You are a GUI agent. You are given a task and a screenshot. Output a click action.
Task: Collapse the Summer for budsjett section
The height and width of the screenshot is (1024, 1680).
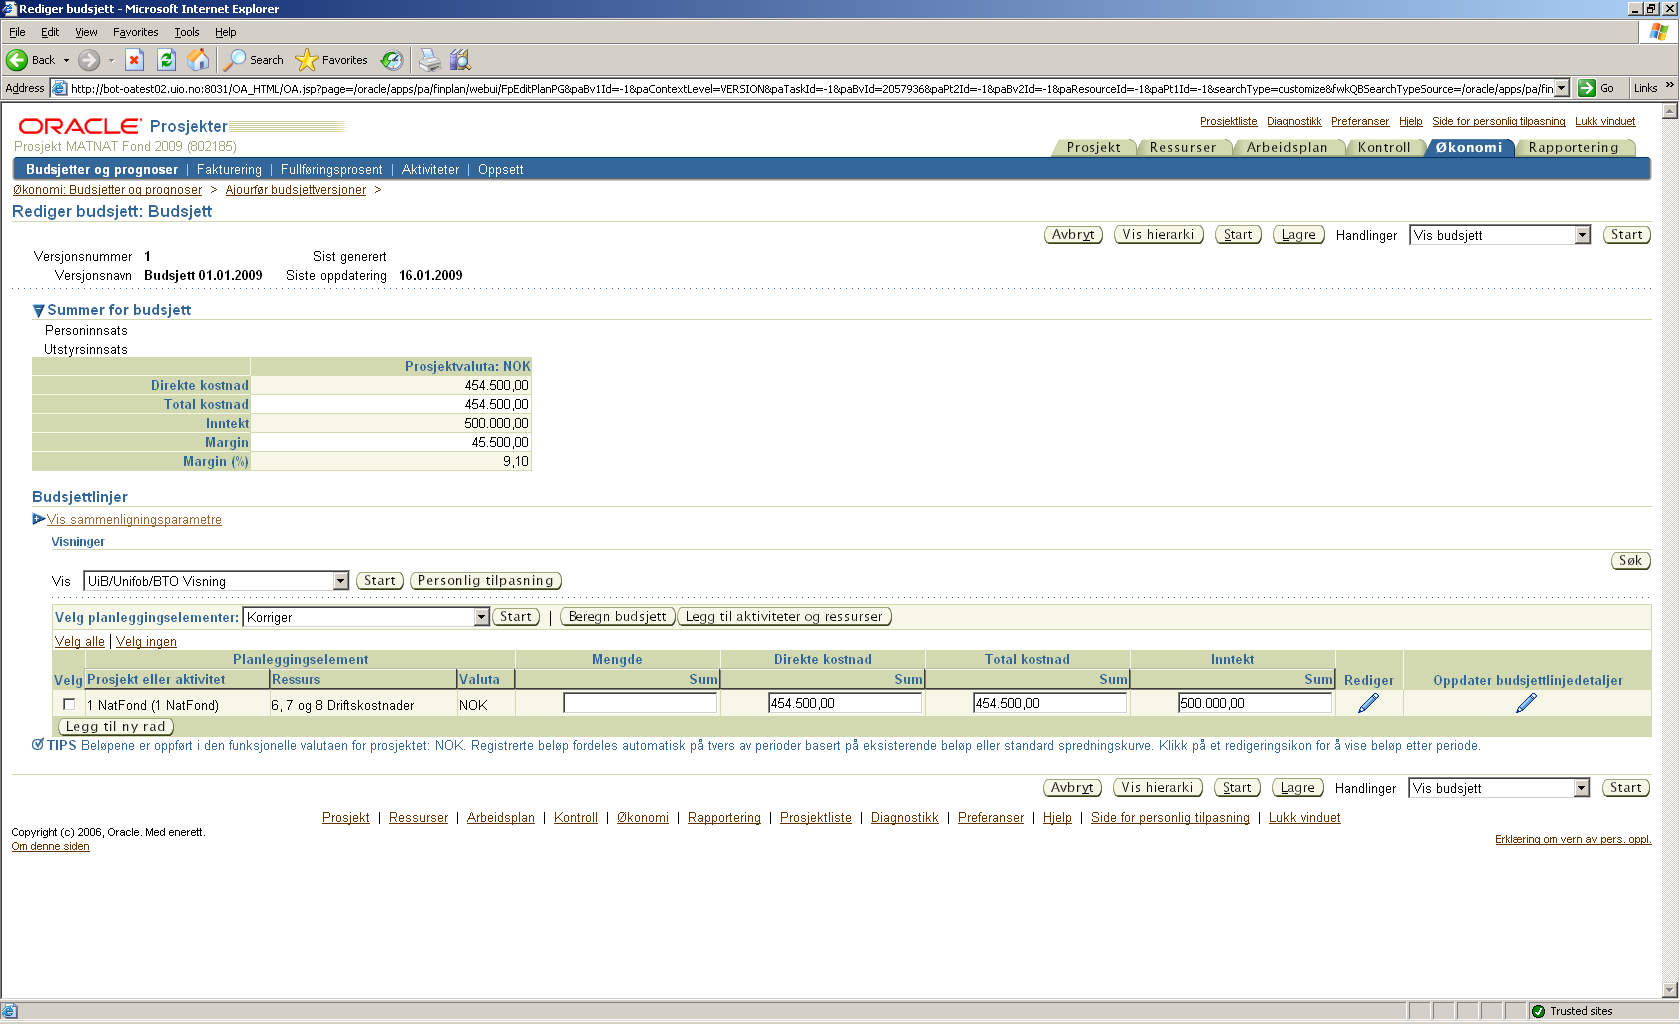(x=38, y=311)
